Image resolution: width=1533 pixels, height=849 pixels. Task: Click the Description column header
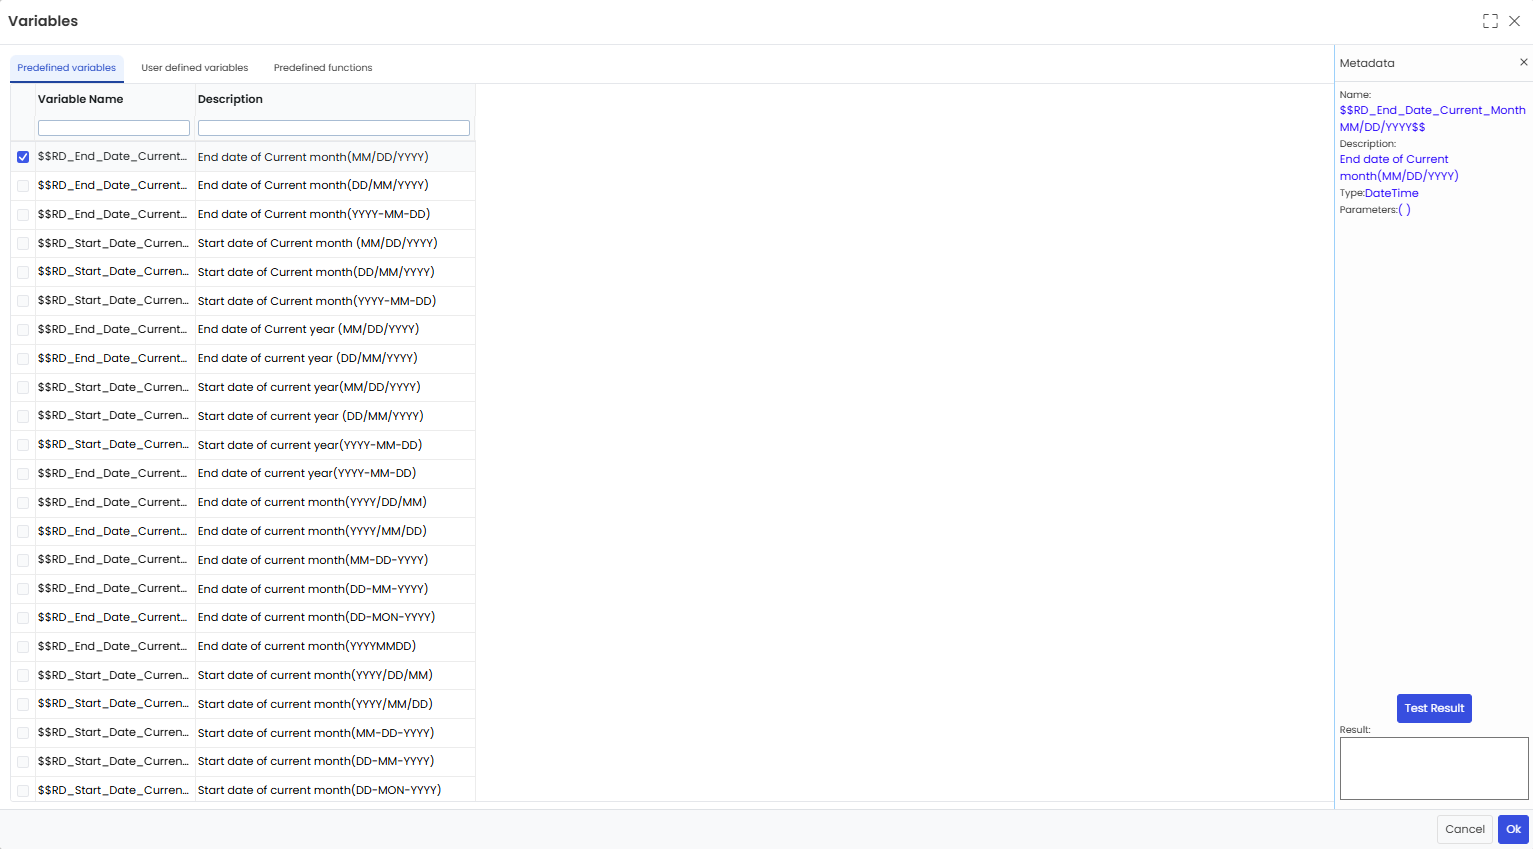[x=230, y=99]
